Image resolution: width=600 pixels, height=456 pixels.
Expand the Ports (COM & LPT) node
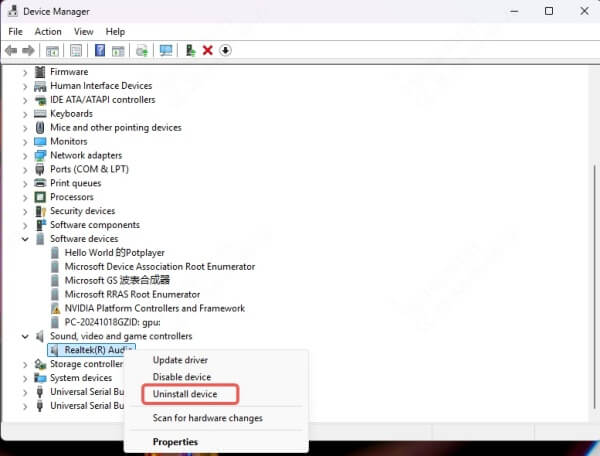tap(25, 170)
